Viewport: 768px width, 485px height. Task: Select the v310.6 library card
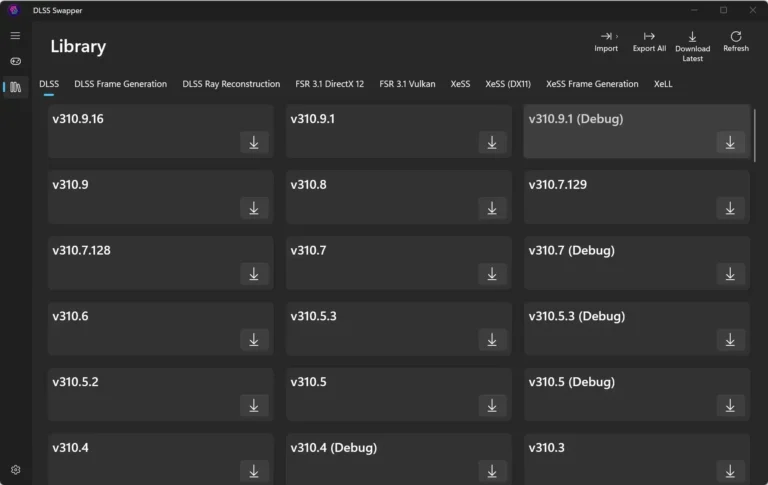point(161,329)
